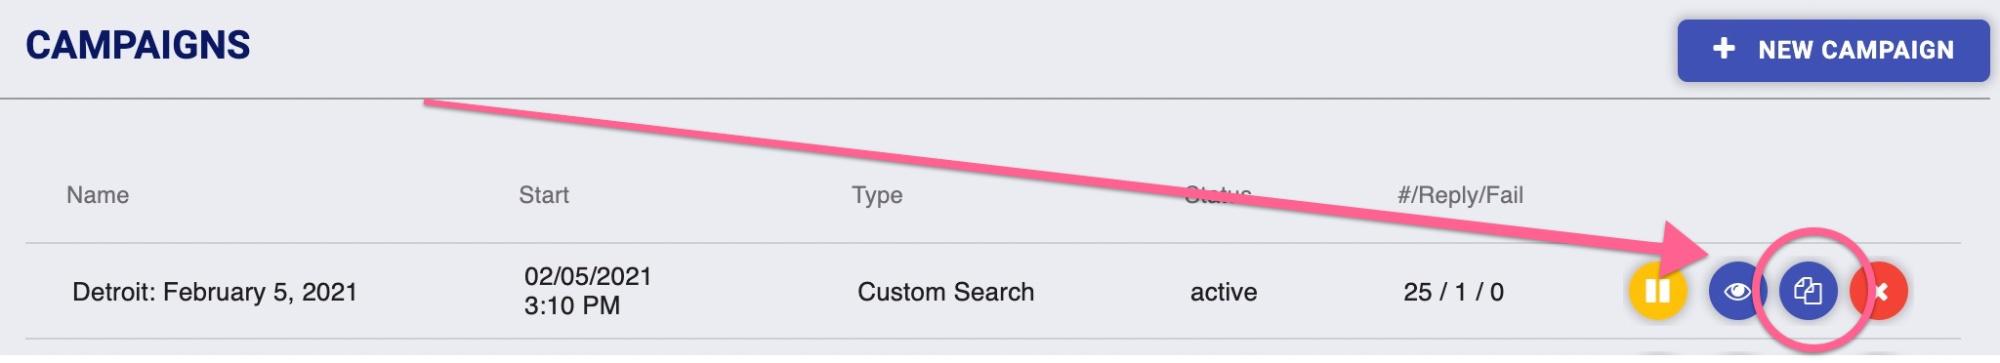Click the Custom Search type cell
This screenshot has height=363, width=2000.
click(x=946, y=292)
